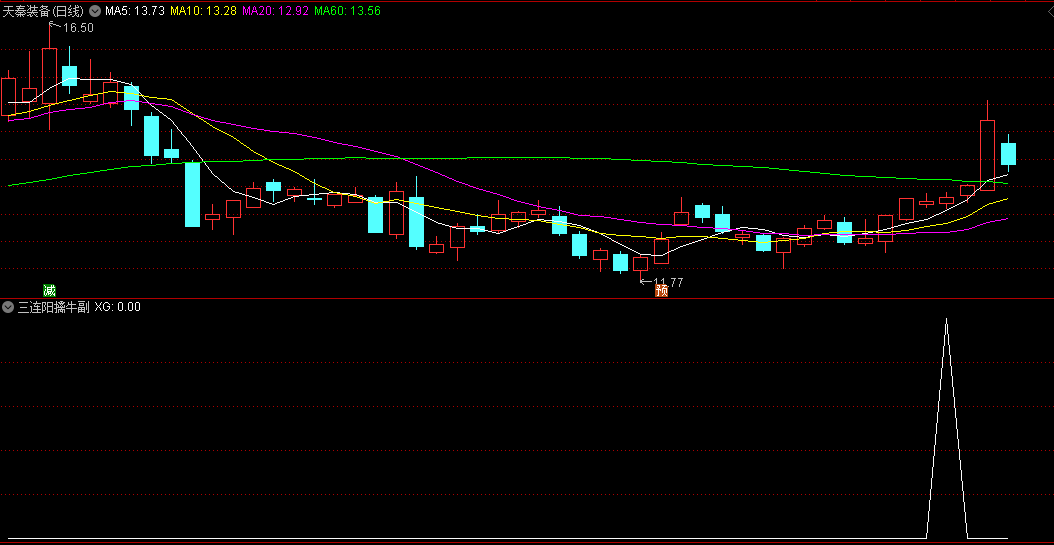Viewport: 1054px width, 545px height.
Task: Expand the dropdown arrow beside 天秦装备(日线)
Action: [95, 11]
